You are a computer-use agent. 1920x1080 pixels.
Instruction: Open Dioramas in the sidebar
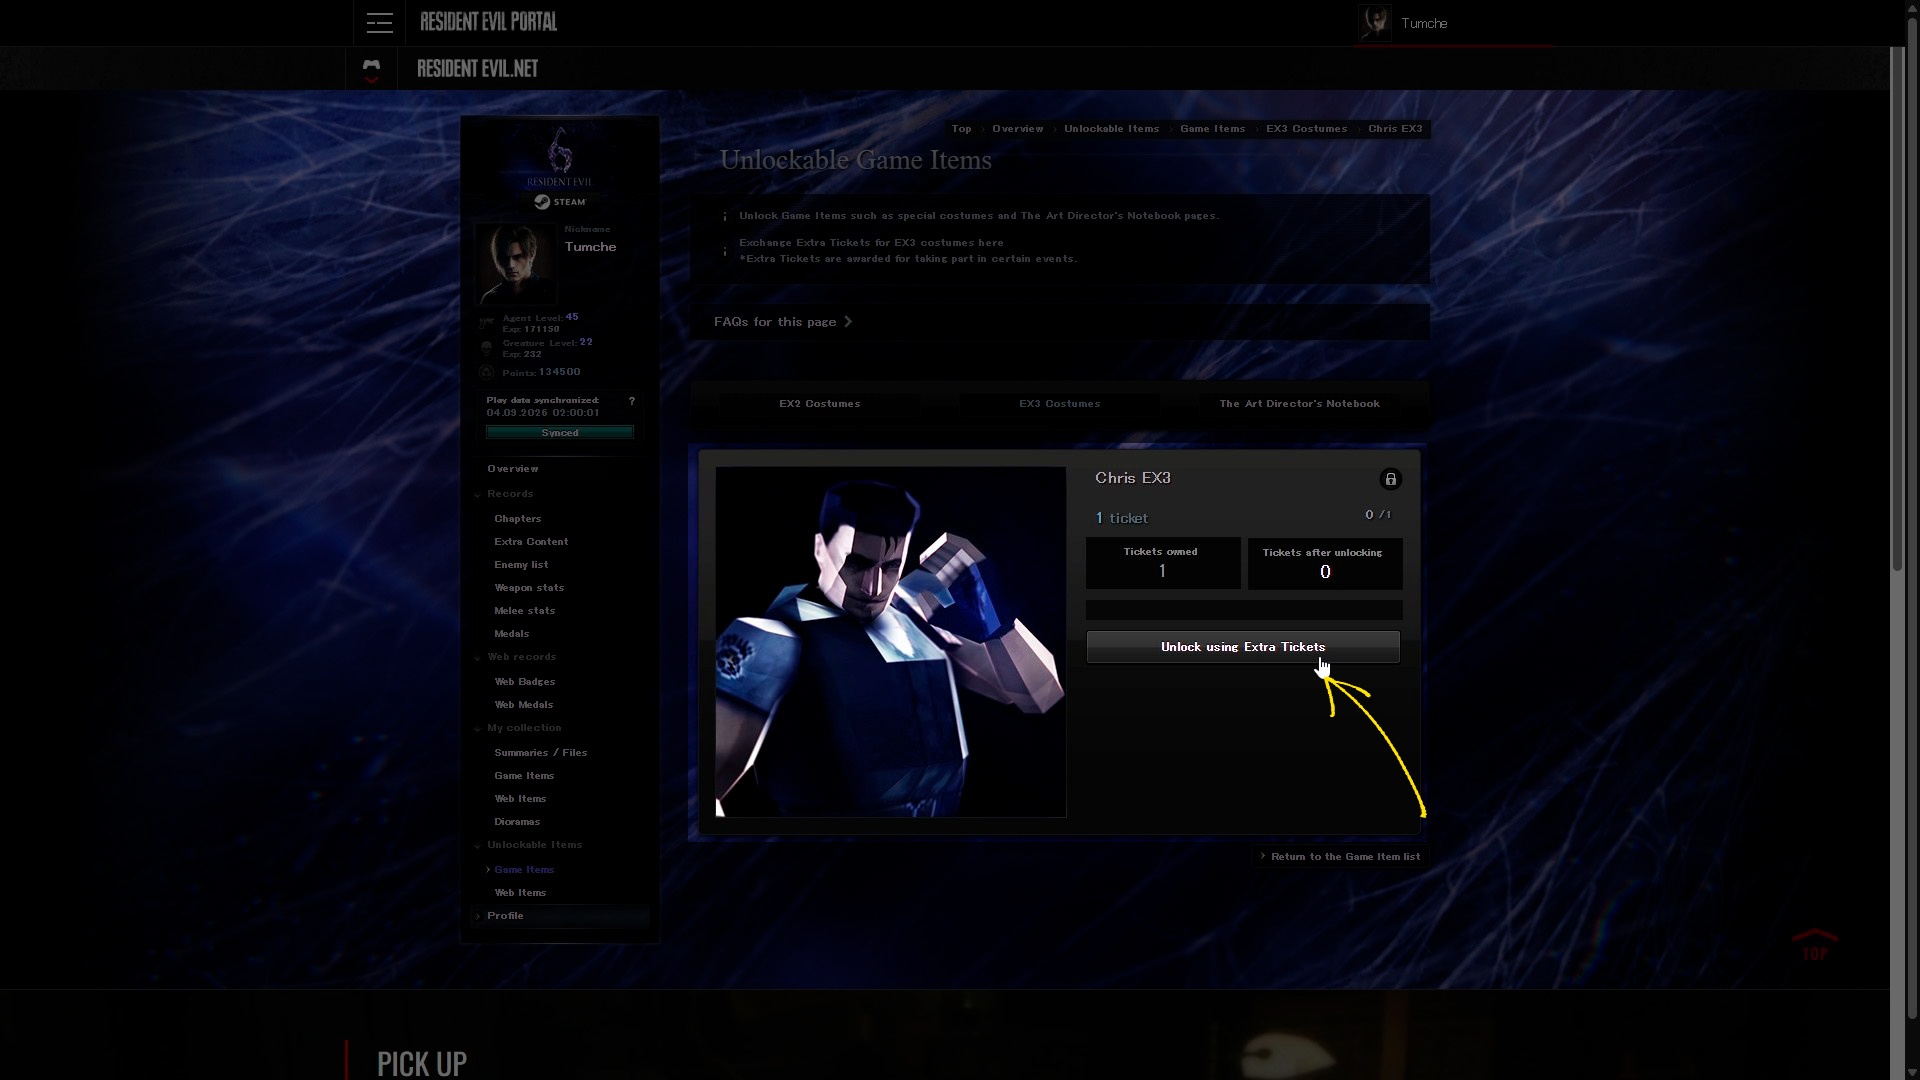point(517,822)
